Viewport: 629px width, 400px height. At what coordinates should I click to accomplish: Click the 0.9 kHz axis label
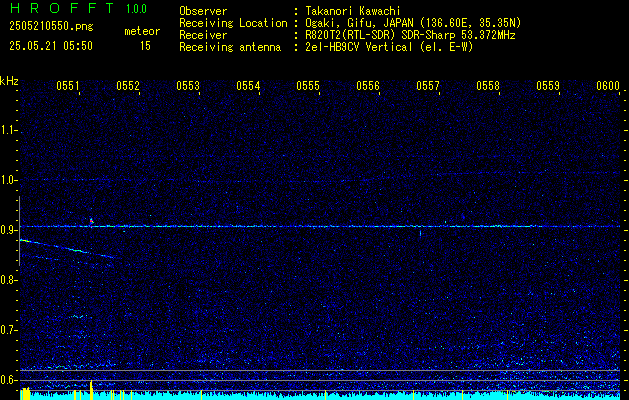[x=9, y=230]
